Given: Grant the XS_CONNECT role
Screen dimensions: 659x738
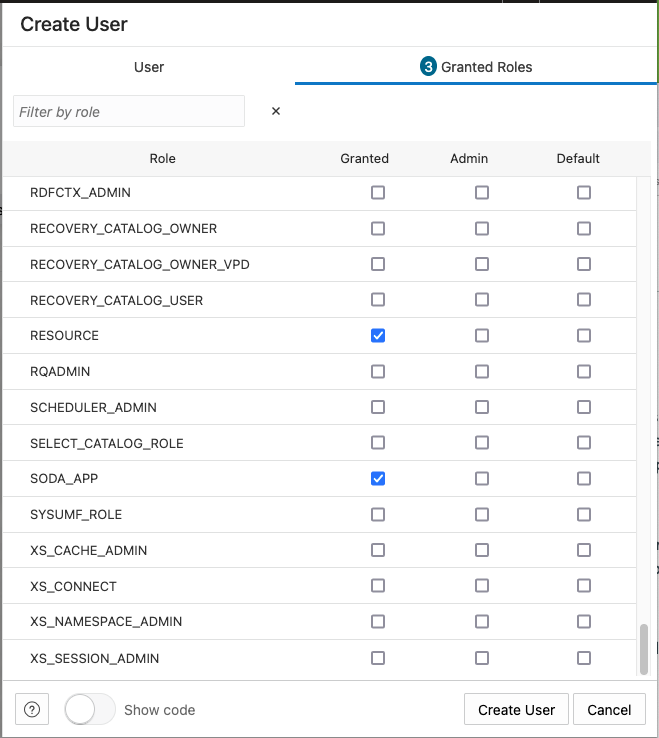Looking at the screenshot, I should pyautogui.click(x=378, y=586).
